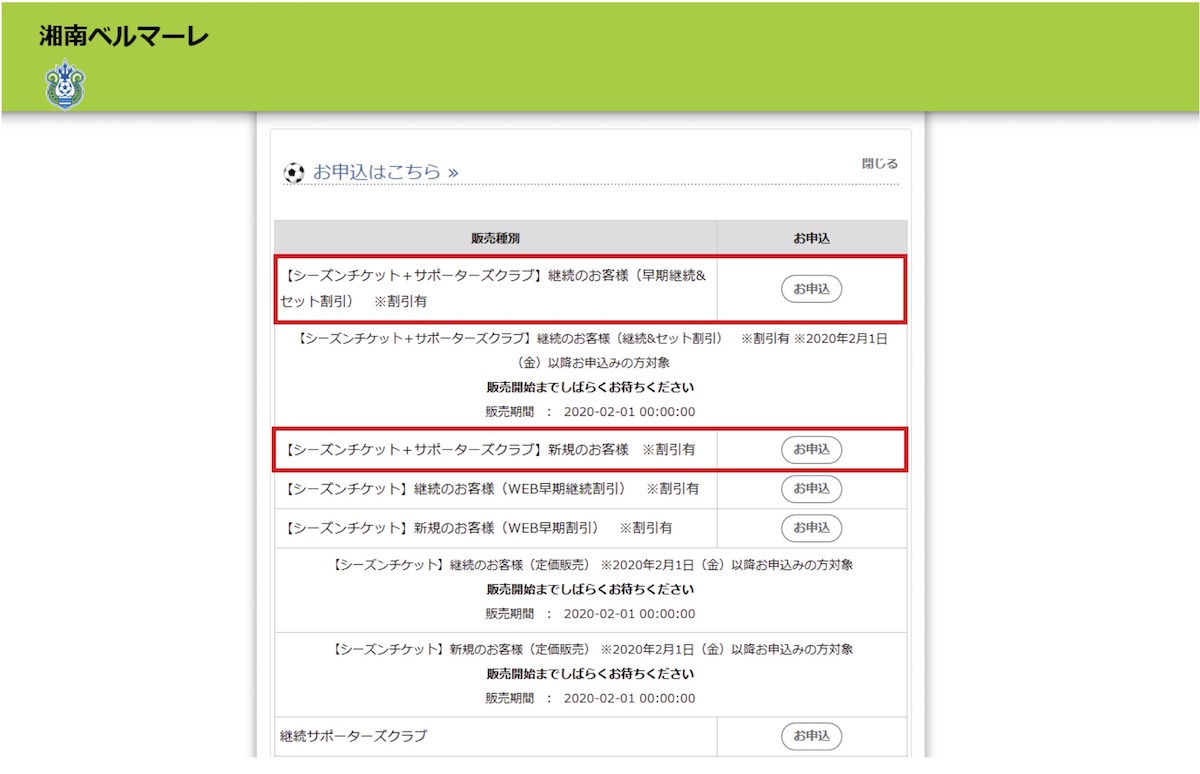Screen dimensions: 1200x774
Task: Apply for シーズンチケット 継続 WEB早期継続割引
Action: (811, 489)
